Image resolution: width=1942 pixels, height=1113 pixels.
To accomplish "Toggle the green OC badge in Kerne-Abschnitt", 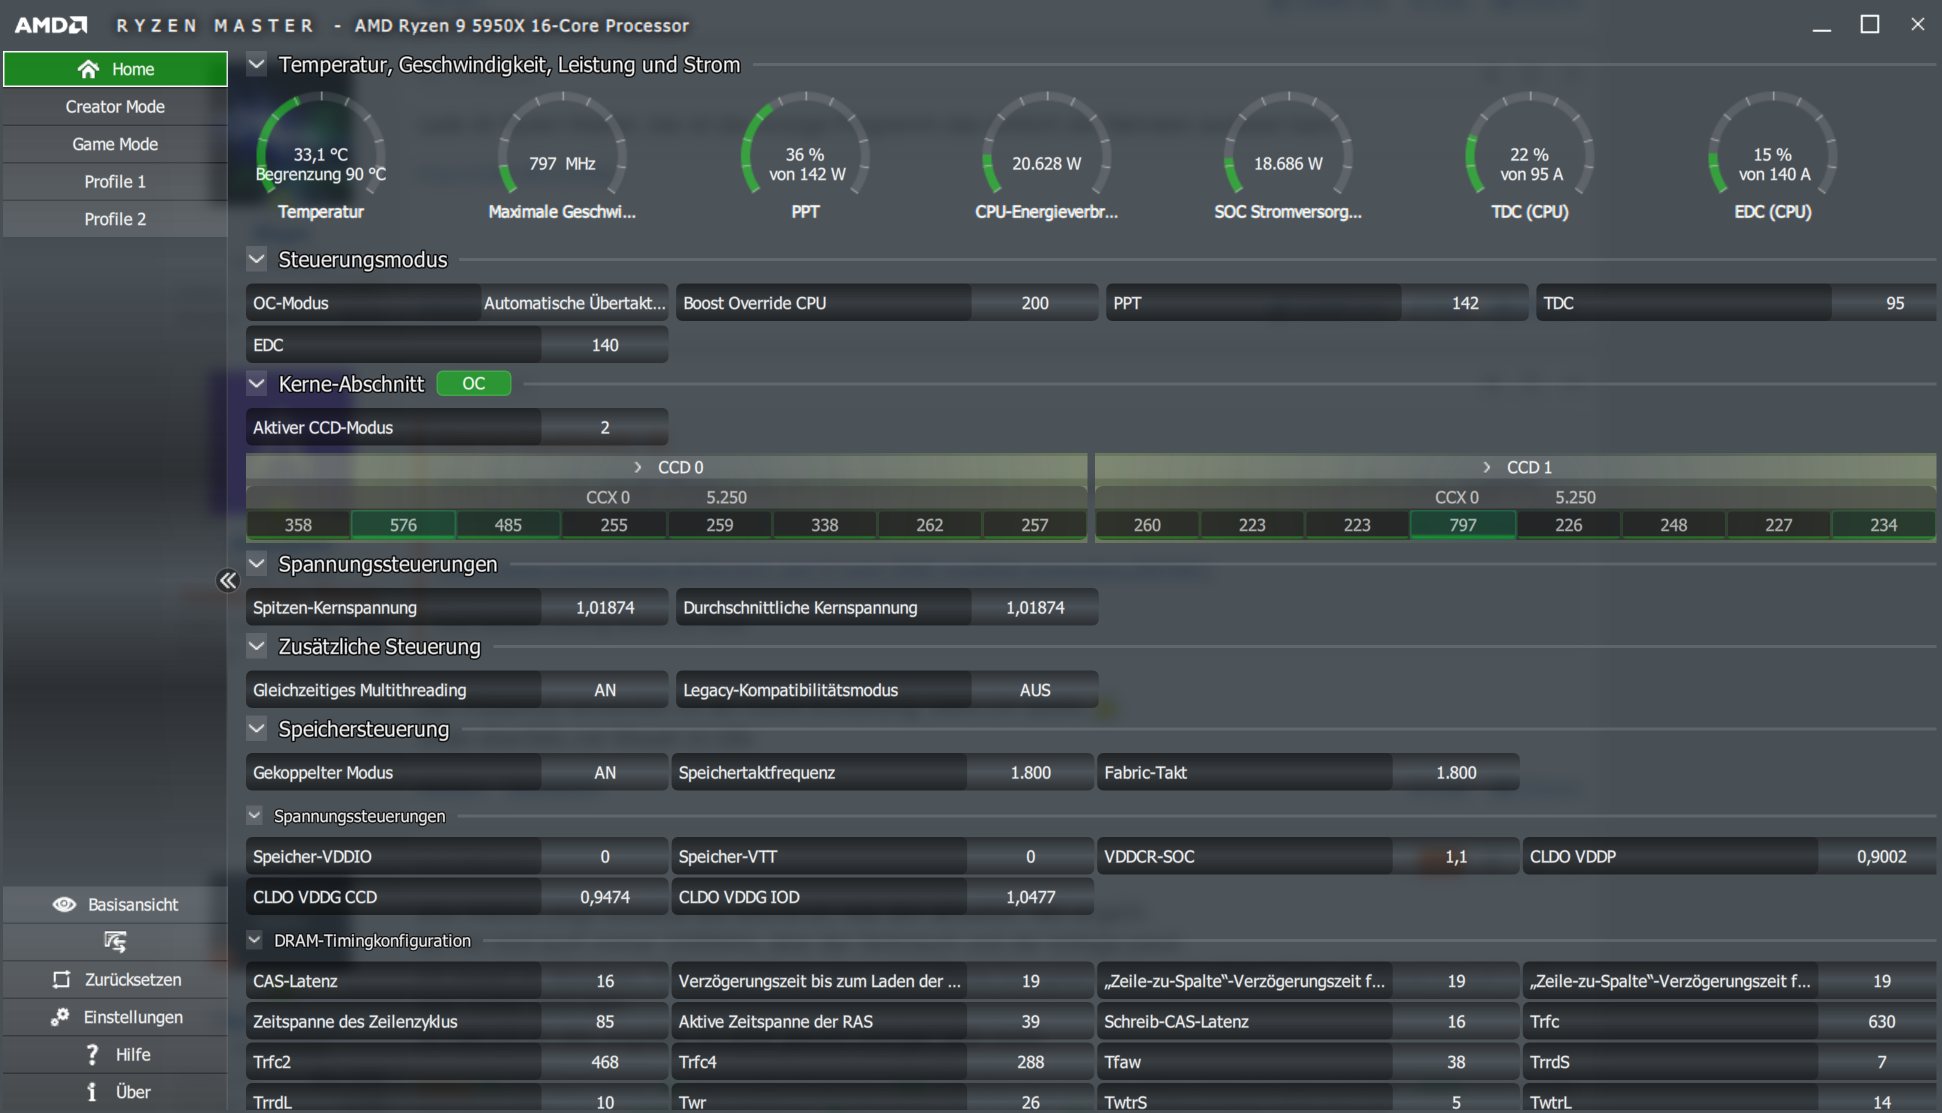I will (x=474, y=384).
